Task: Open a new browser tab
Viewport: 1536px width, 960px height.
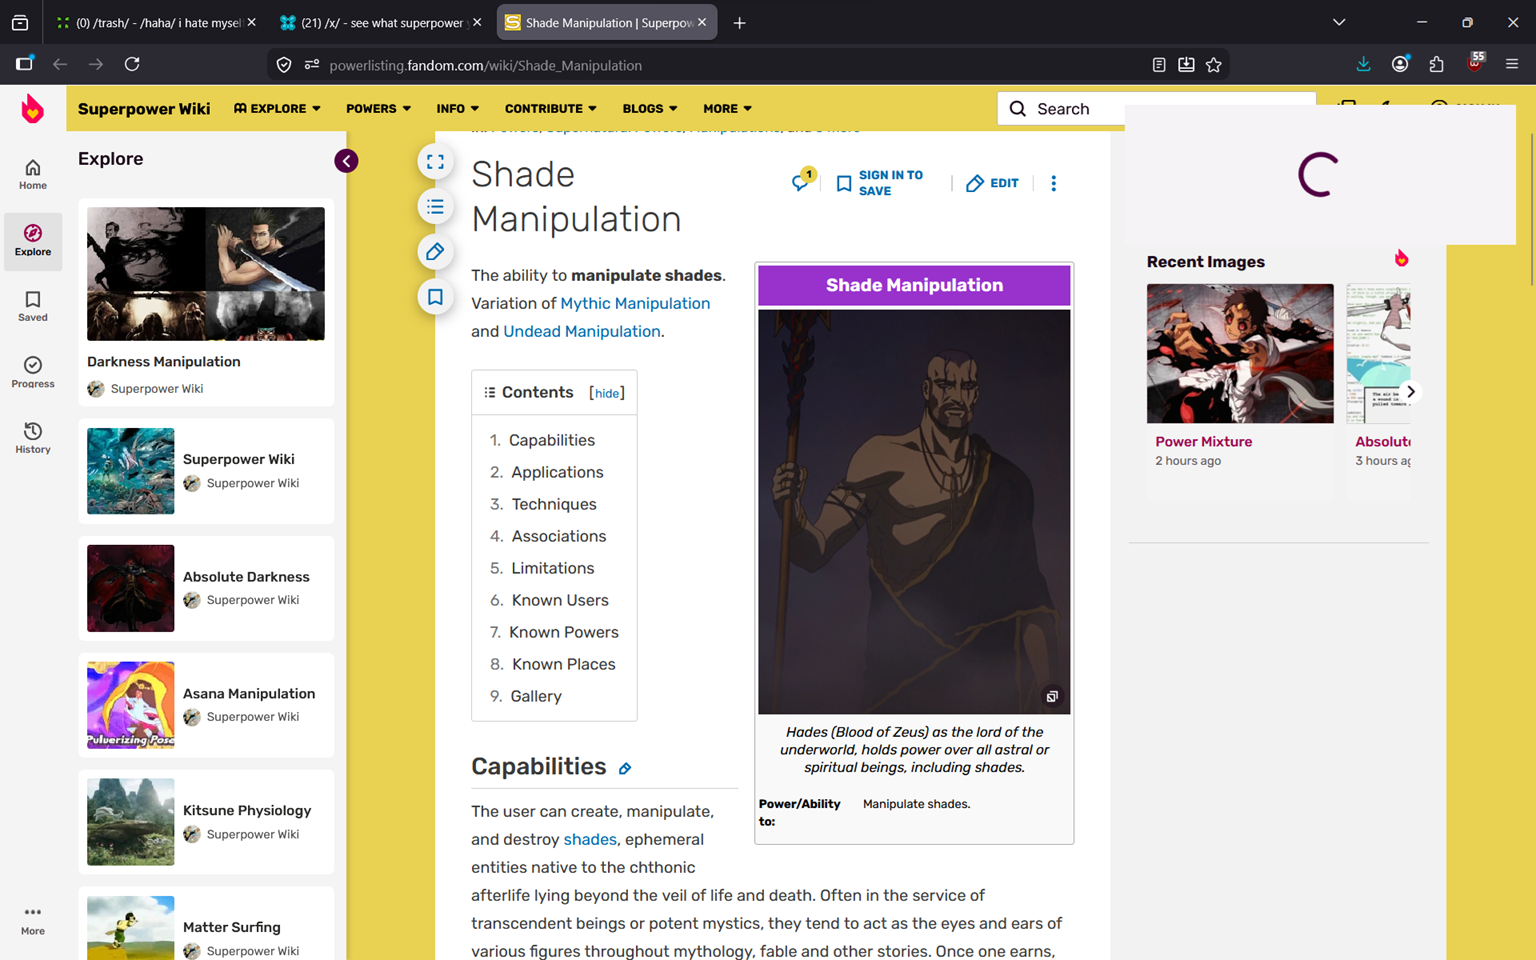Action: 739,23
